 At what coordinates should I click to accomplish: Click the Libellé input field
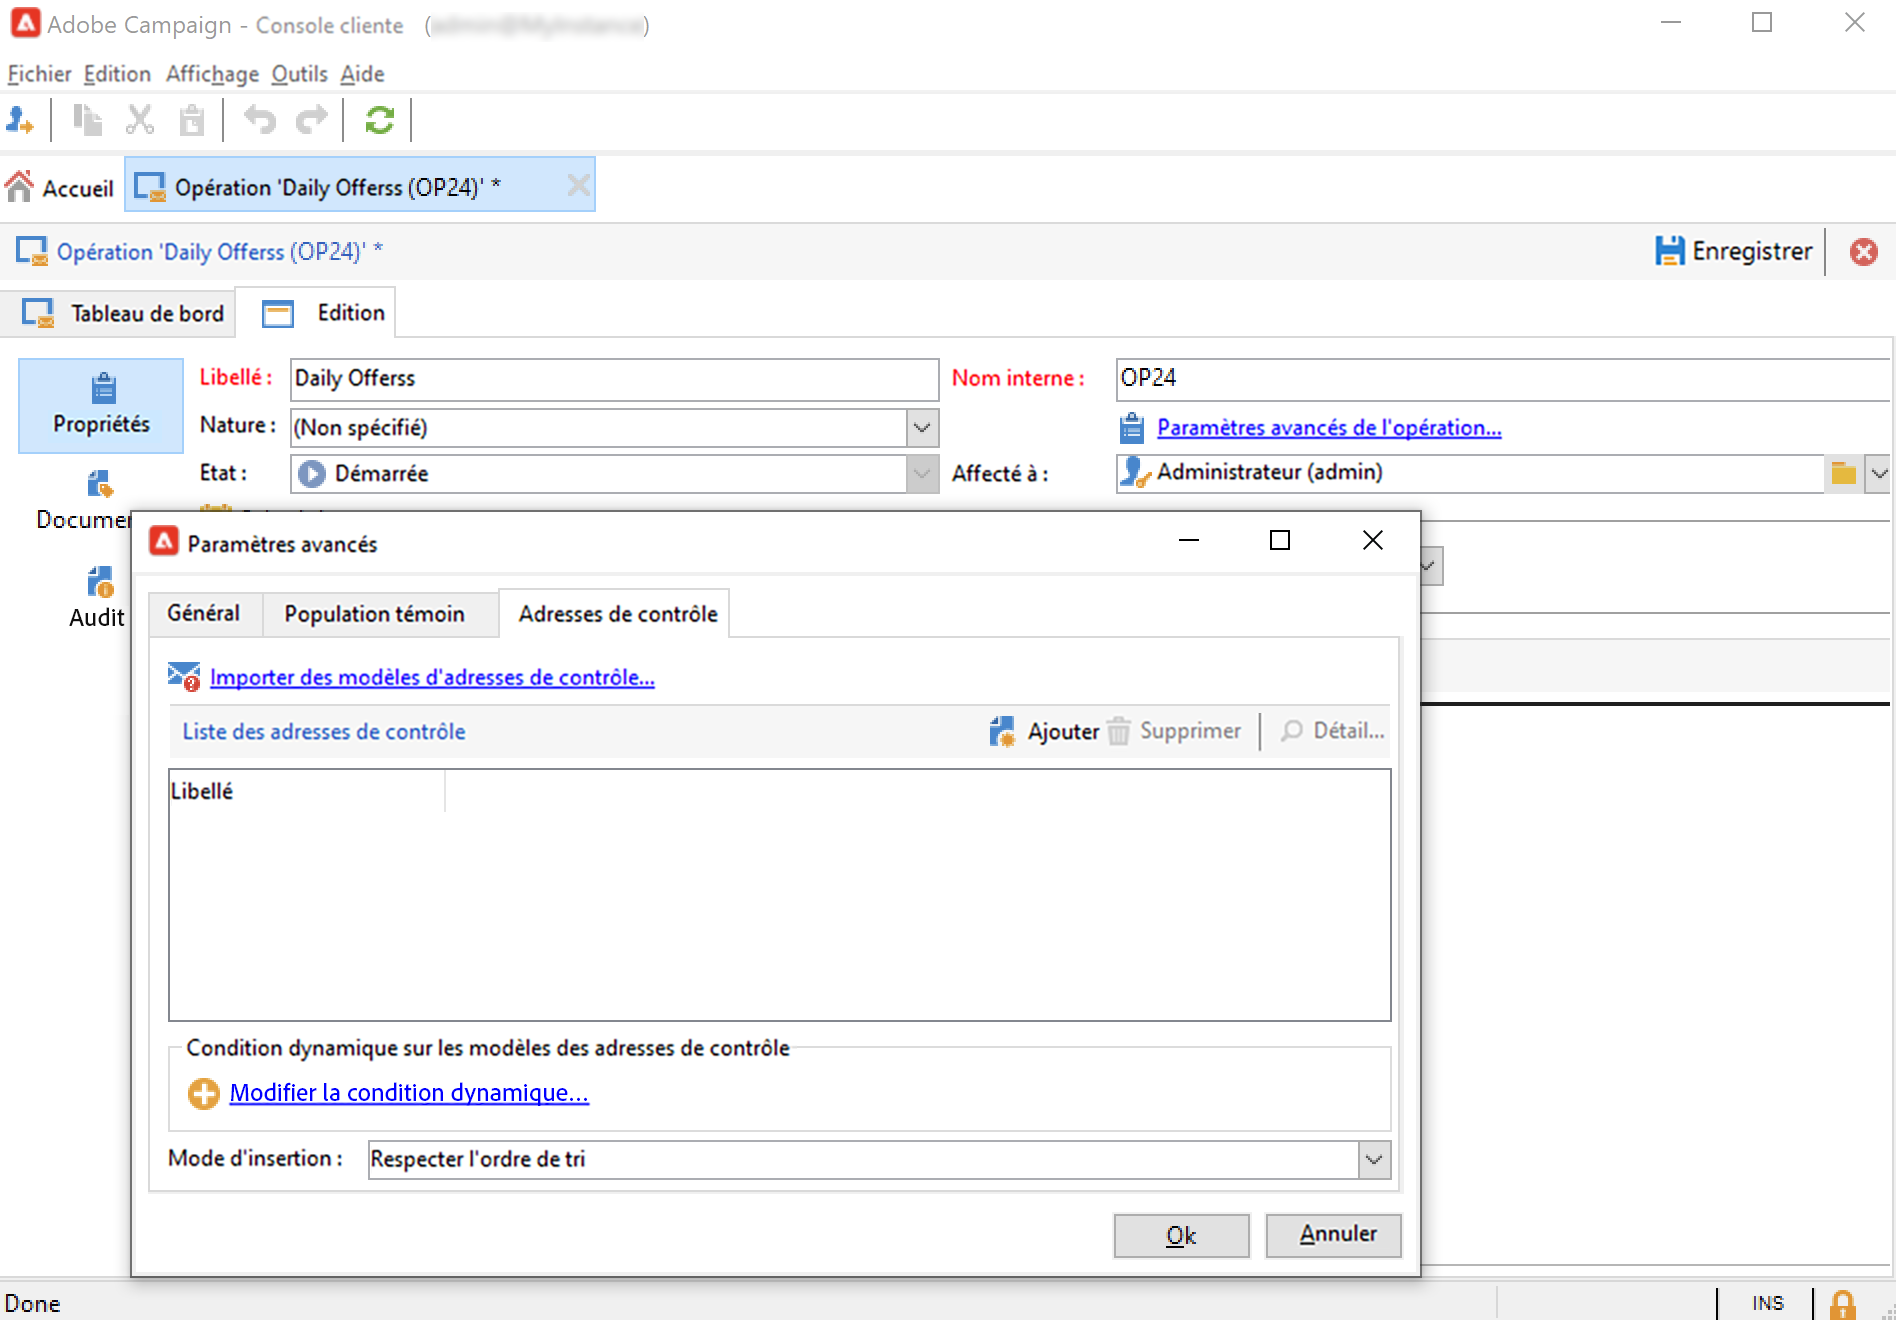pyautogui.click(x=614, y=379)
